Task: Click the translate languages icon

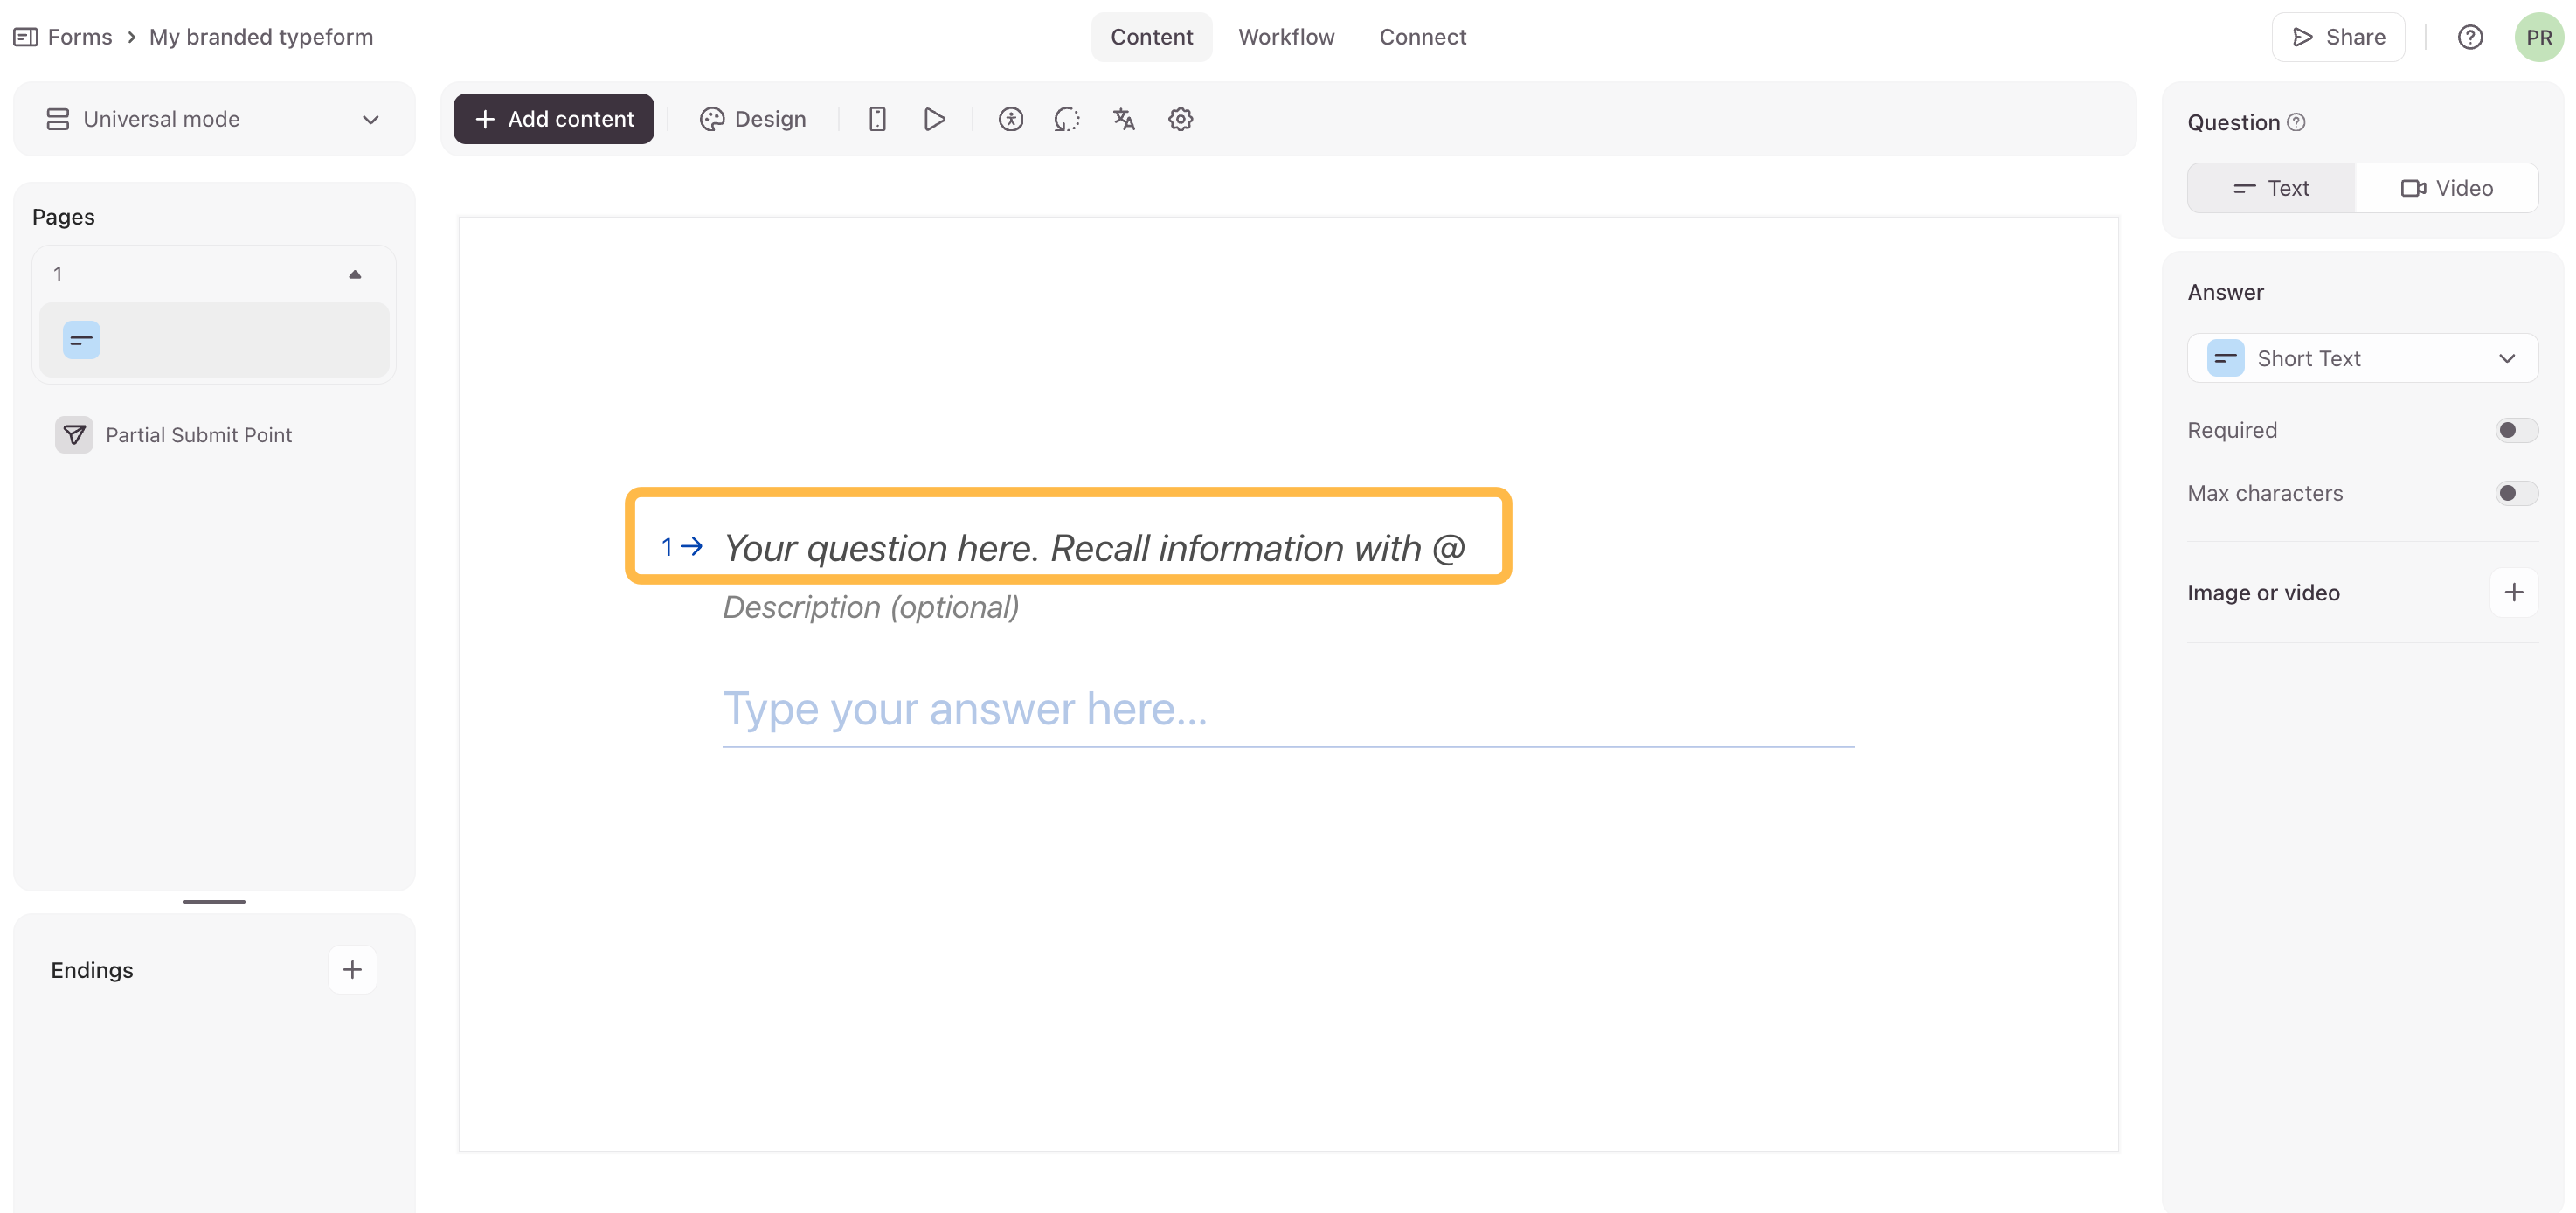Action: 1123,119
